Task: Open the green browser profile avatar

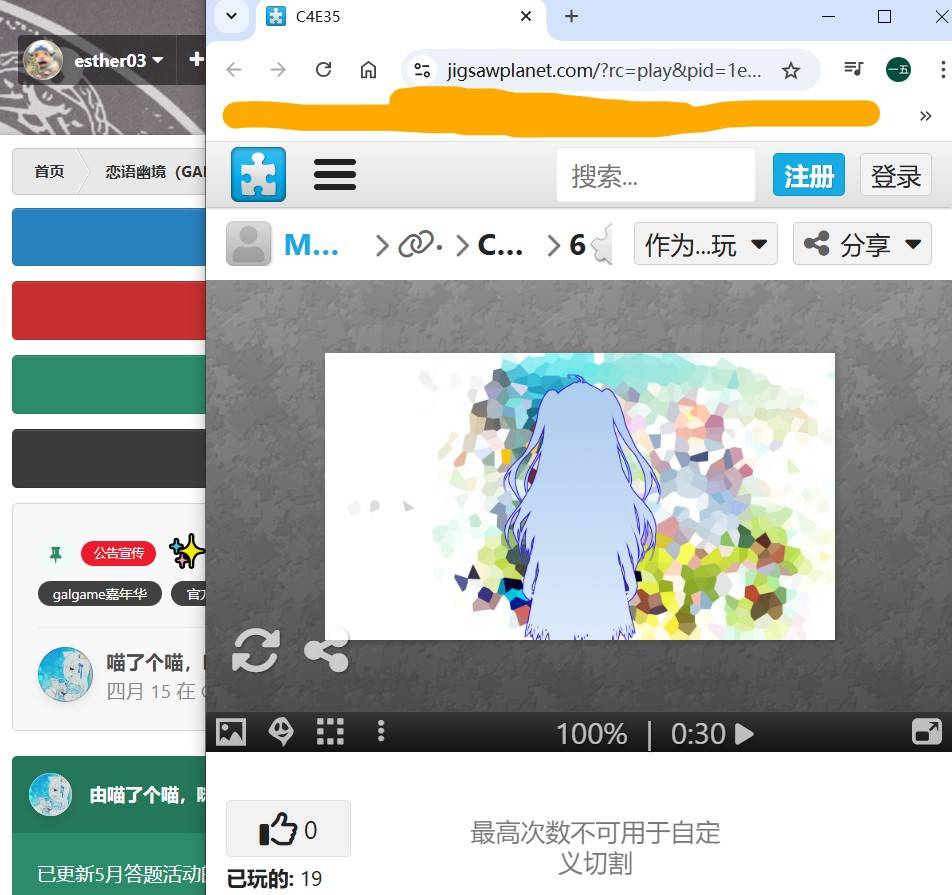Action: [x=899, y=69]
